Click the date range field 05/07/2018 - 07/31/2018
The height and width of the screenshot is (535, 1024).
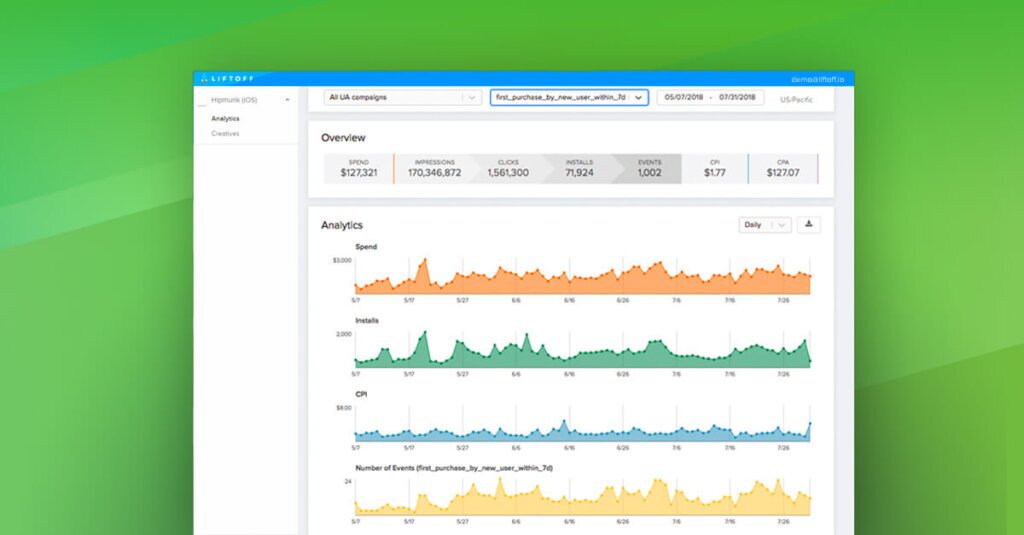click(x=710, y=97)
